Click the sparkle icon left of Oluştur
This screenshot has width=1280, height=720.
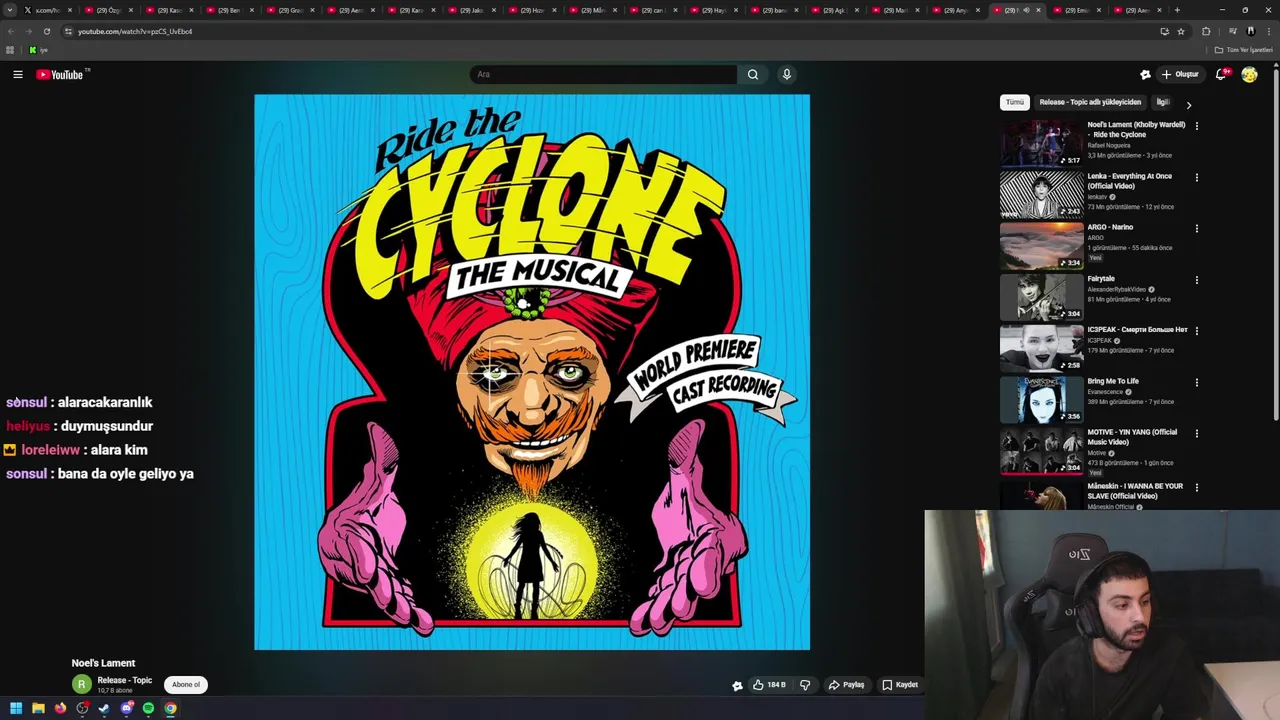(x=1145, y=74)
